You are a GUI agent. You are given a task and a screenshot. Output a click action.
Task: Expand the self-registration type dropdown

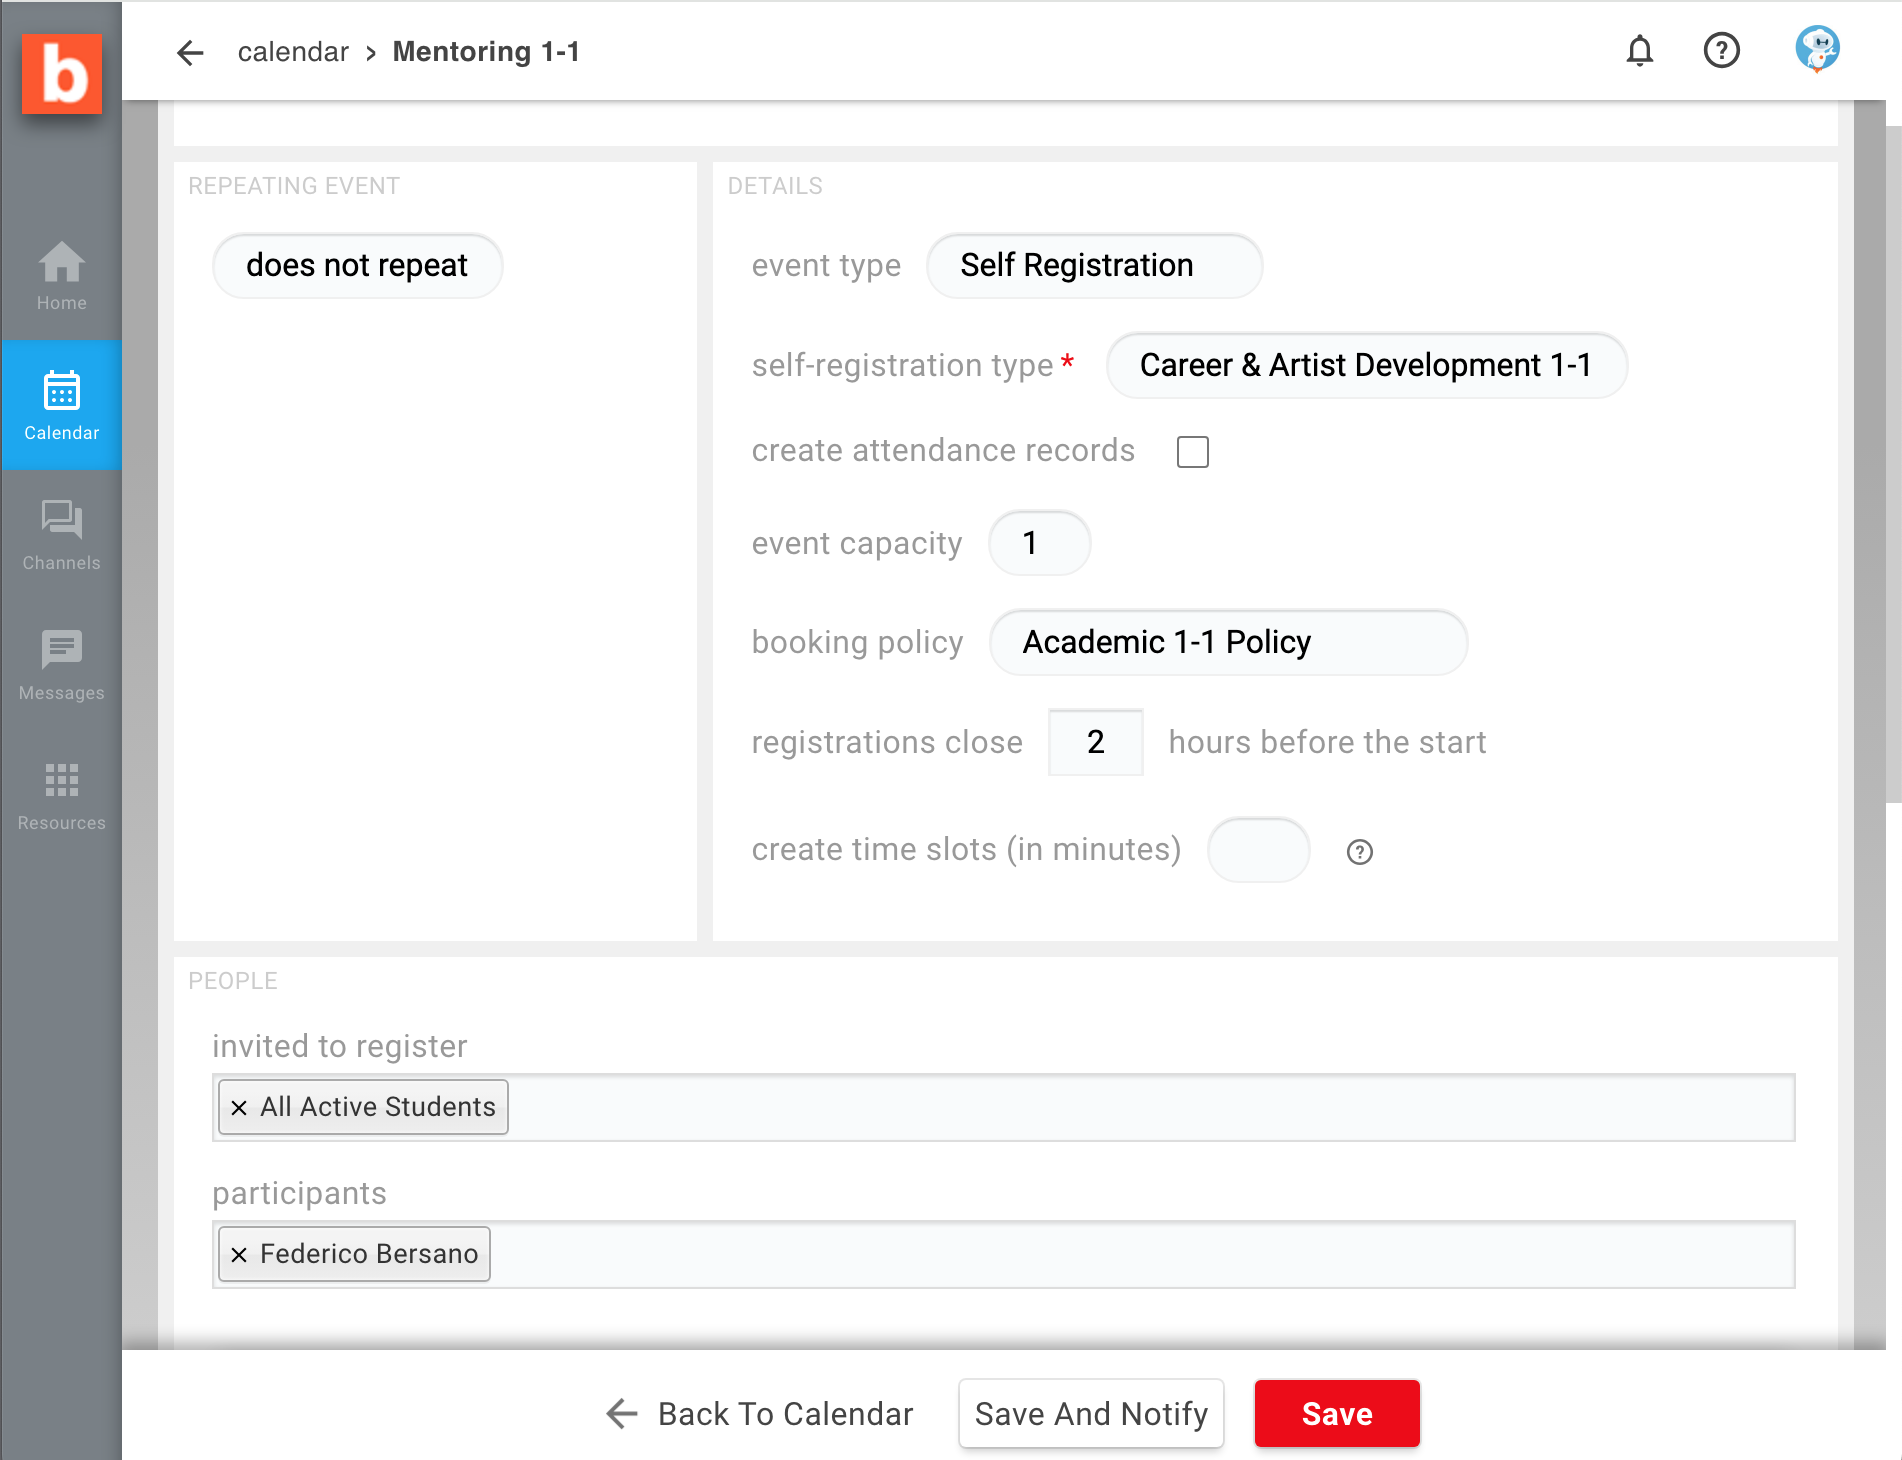point(1366,366)
